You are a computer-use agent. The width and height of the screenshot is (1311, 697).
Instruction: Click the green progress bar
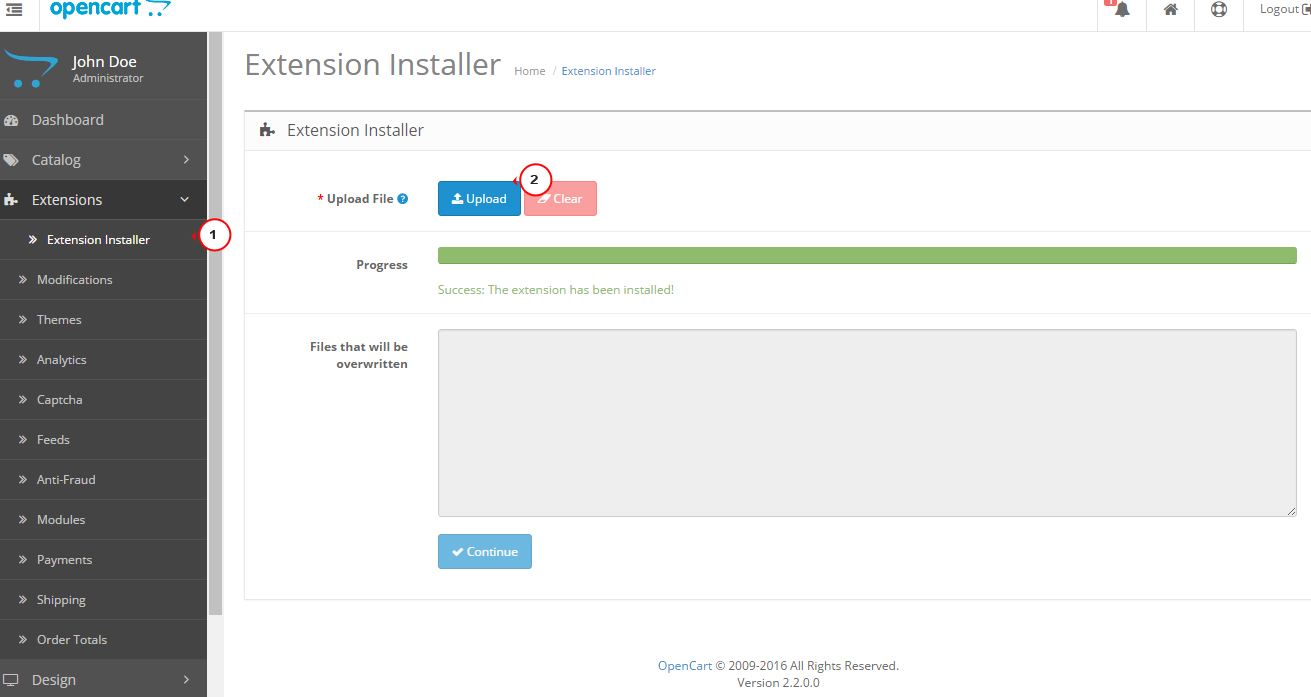point(866,256)
